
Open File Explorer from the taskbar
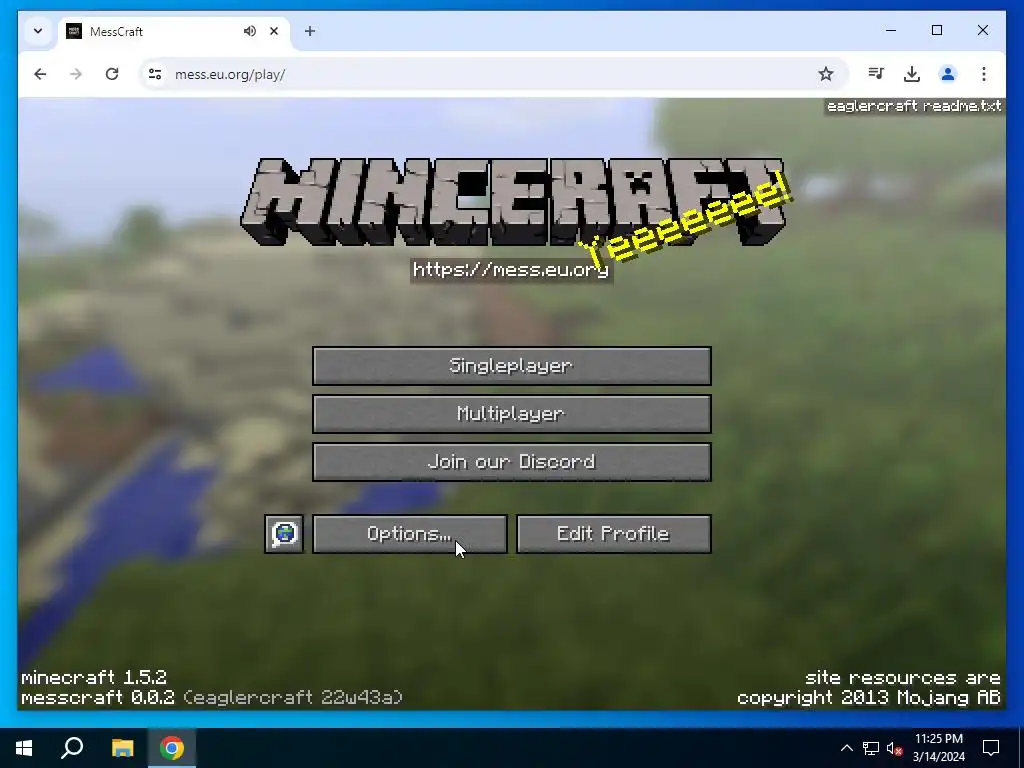[x=122, y=748]
